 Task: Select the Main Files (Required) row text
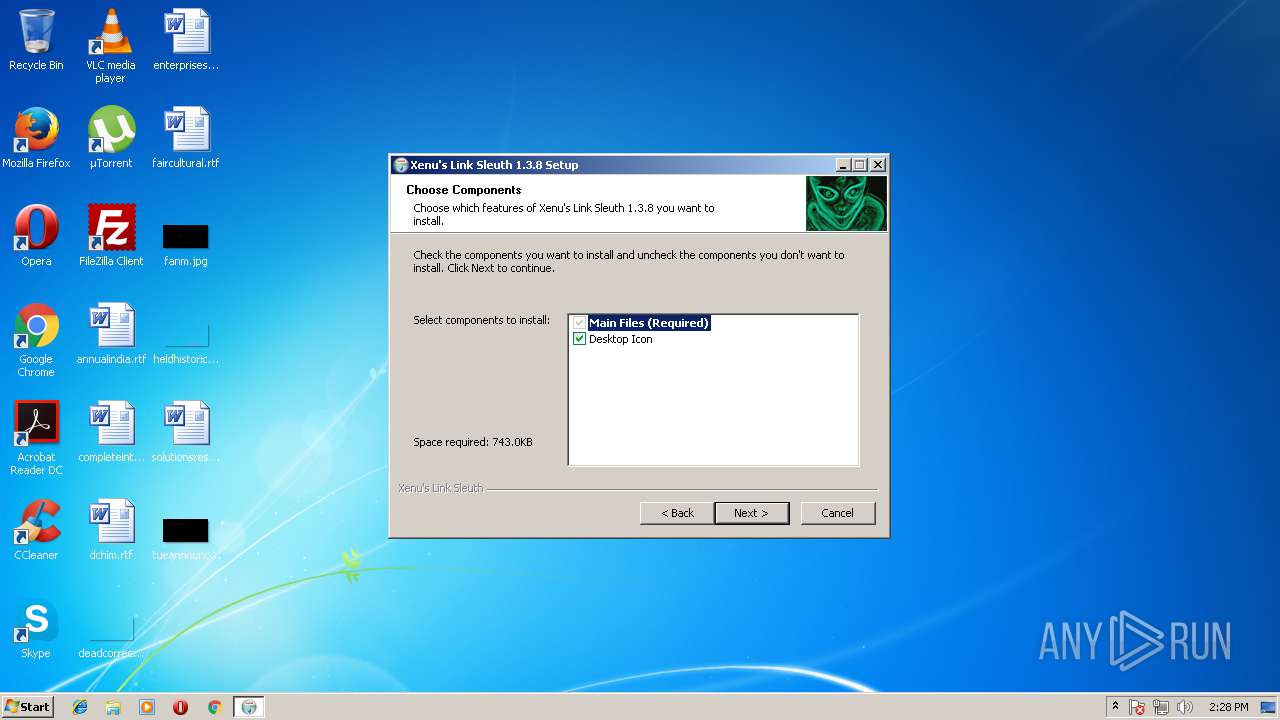[x=648, y=323]
